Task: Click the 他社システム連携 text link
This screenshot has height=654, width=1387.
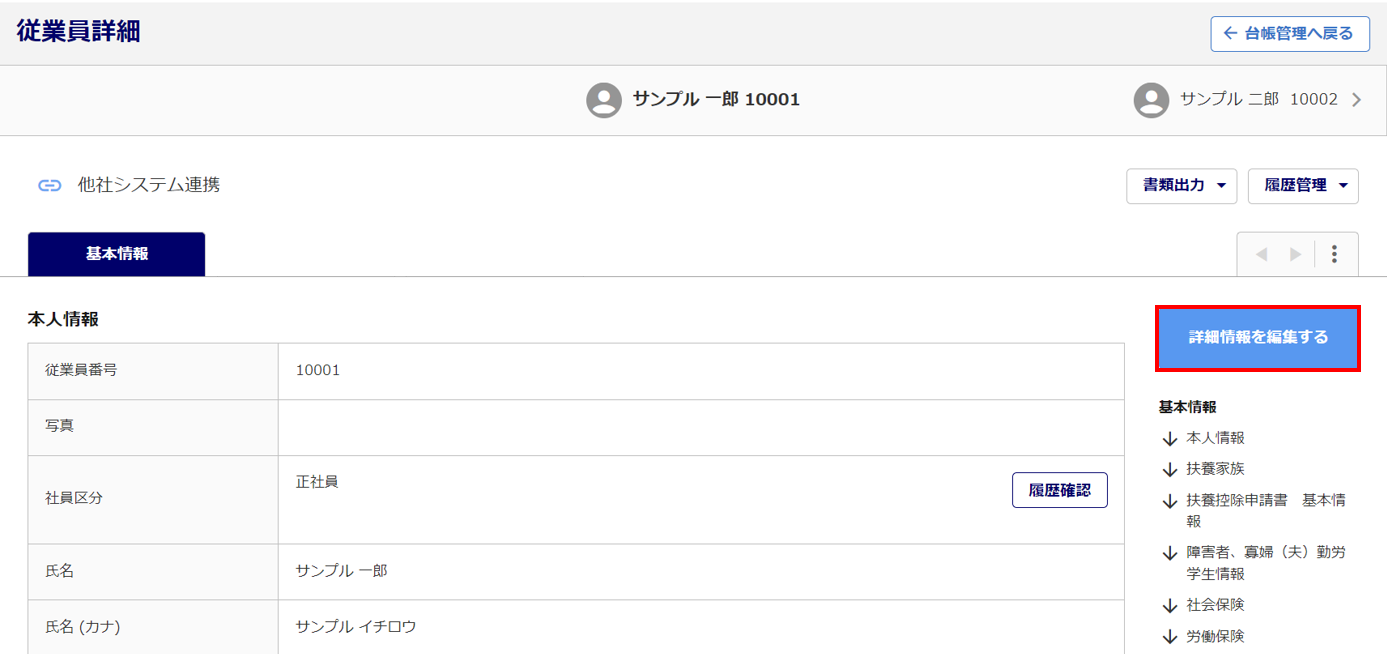Action: pos(149,185)
